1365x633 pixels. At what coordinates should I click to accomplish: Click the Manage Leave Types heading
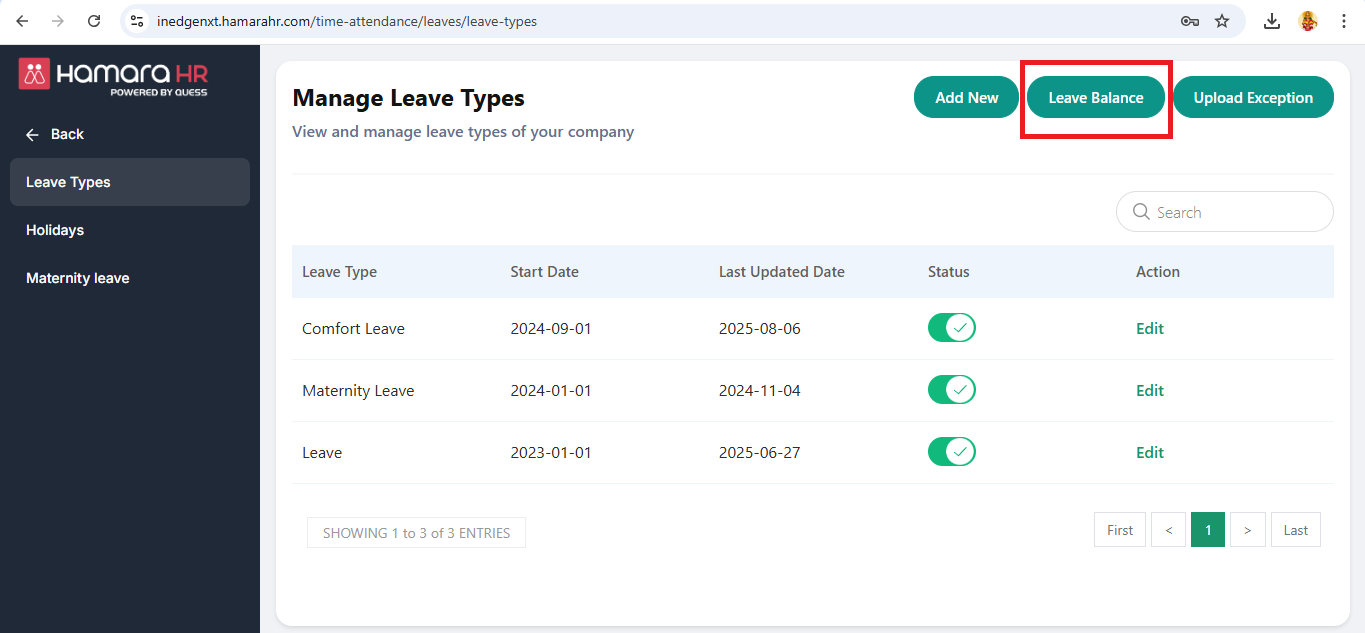point(408,98)
